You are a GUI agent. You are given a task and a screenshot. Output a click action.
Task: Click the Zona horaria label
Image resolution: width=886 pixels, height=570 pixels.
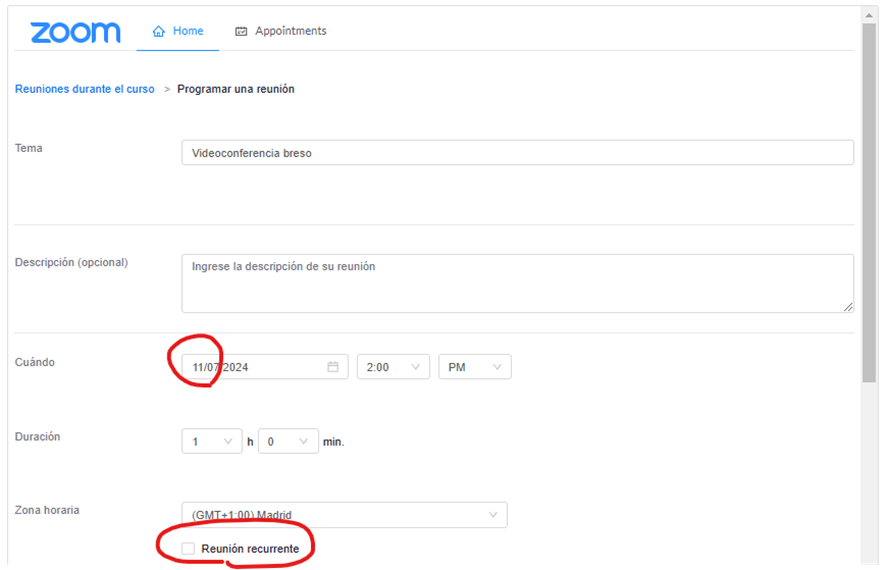coord(47,510)
